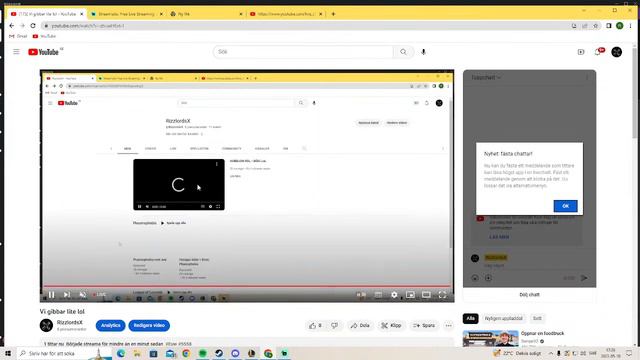Screen dimensions: 640x360
Task: Open the emoji picker in chat
Action: [x=475, y=278]
